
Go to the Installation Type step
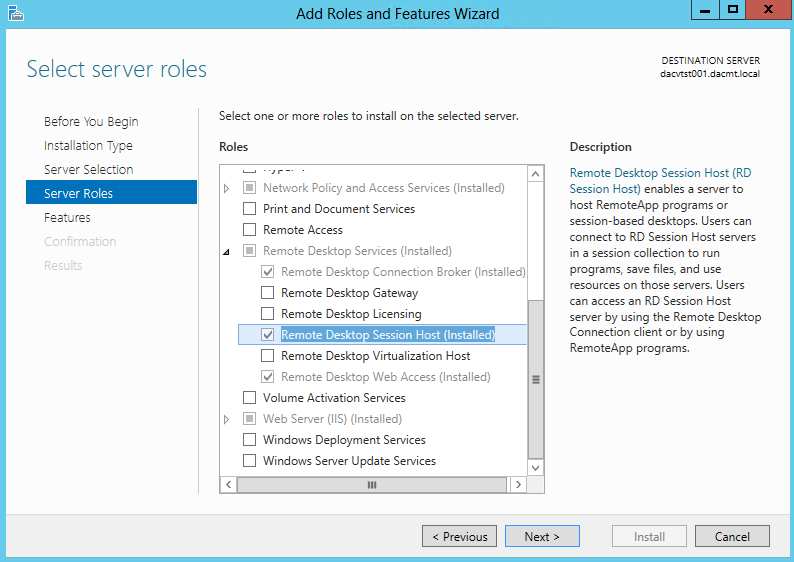(x=88, y=146)
